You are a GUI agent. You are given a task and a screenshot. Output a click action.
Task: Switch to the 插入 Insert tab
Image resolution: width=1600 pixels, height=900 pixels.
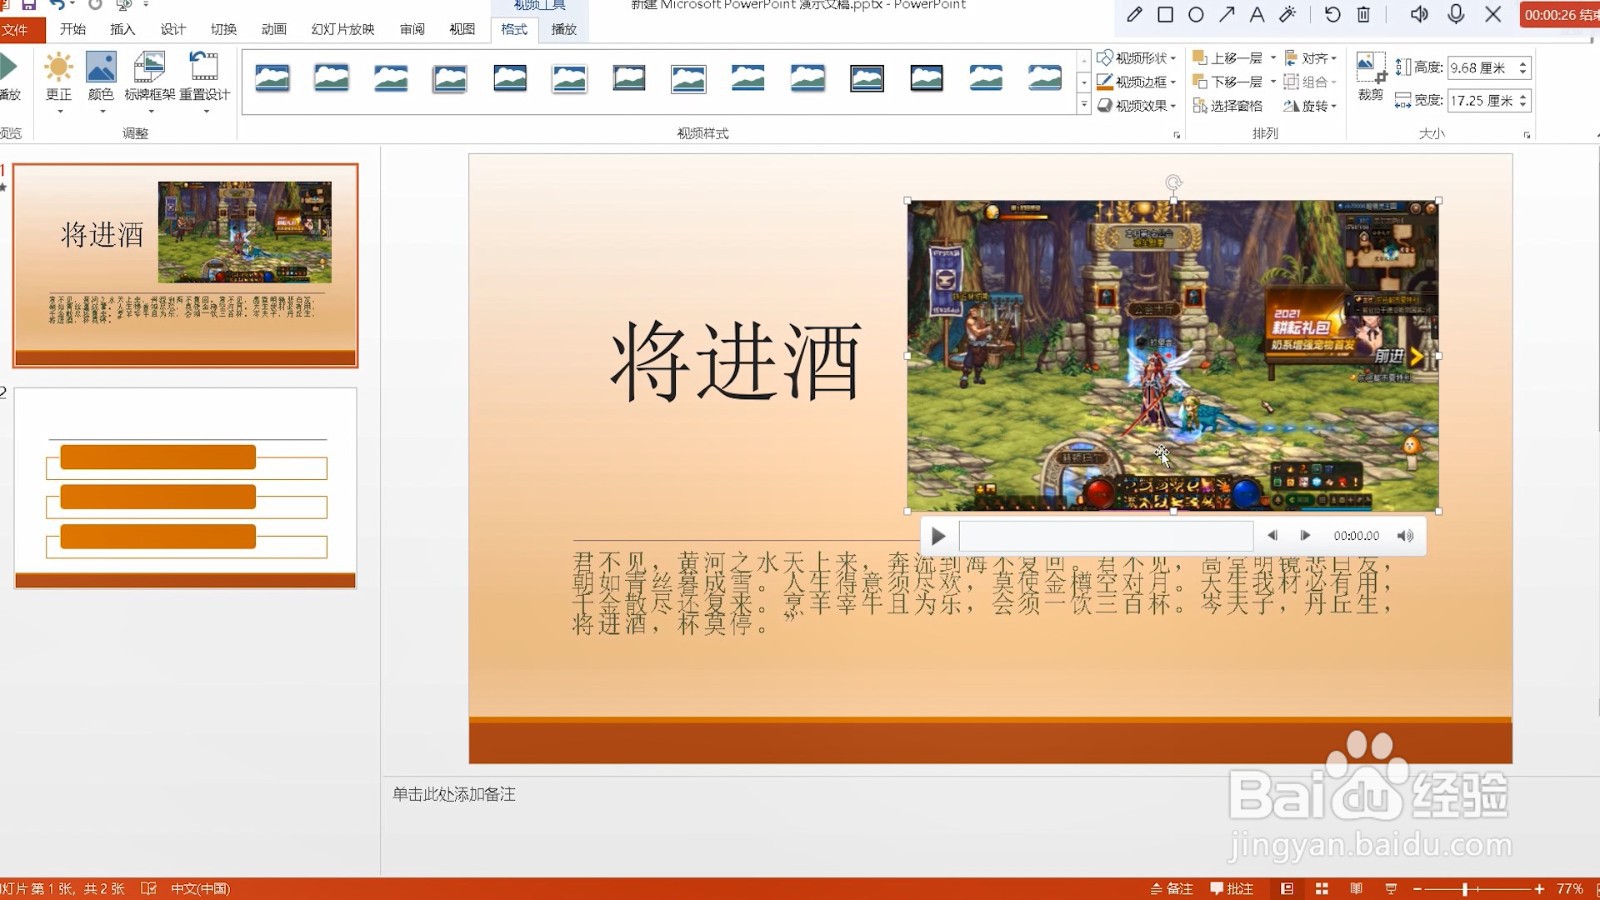(x=122, y=30)
